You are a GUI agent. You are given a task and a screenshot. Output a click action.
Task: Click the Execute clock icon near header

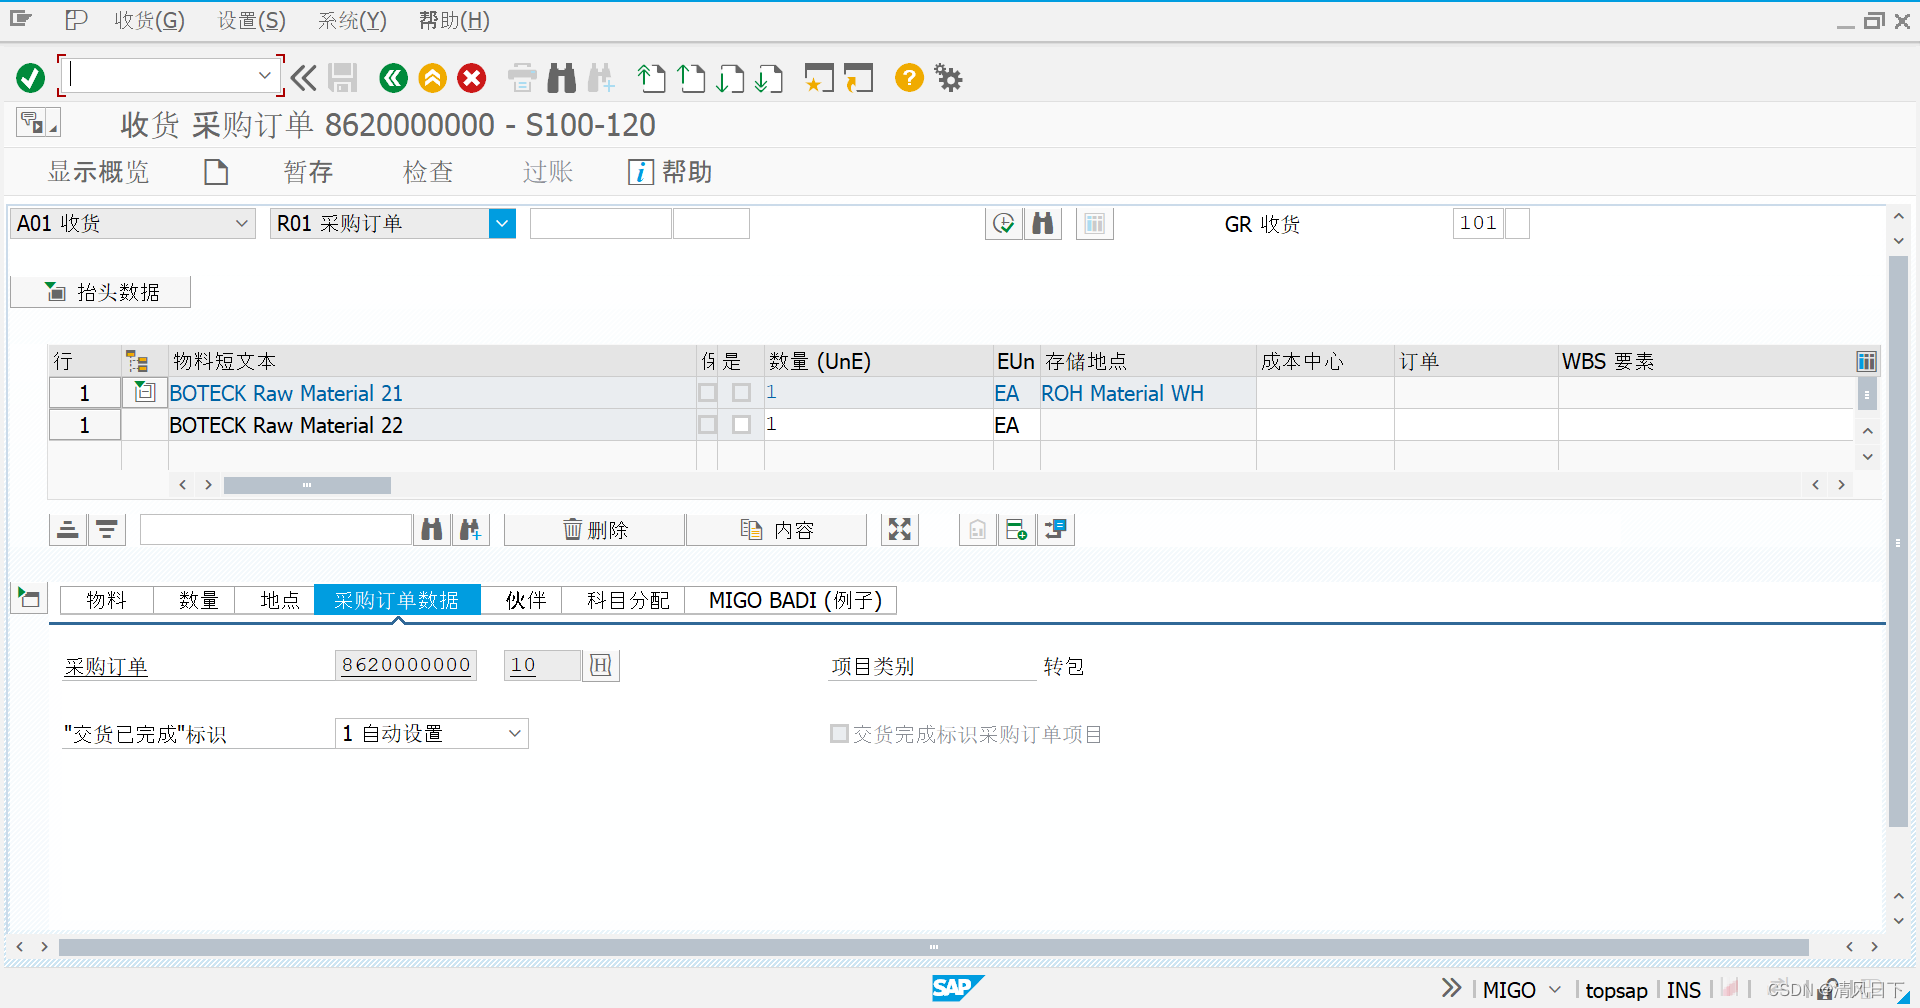click(1004, 223)
